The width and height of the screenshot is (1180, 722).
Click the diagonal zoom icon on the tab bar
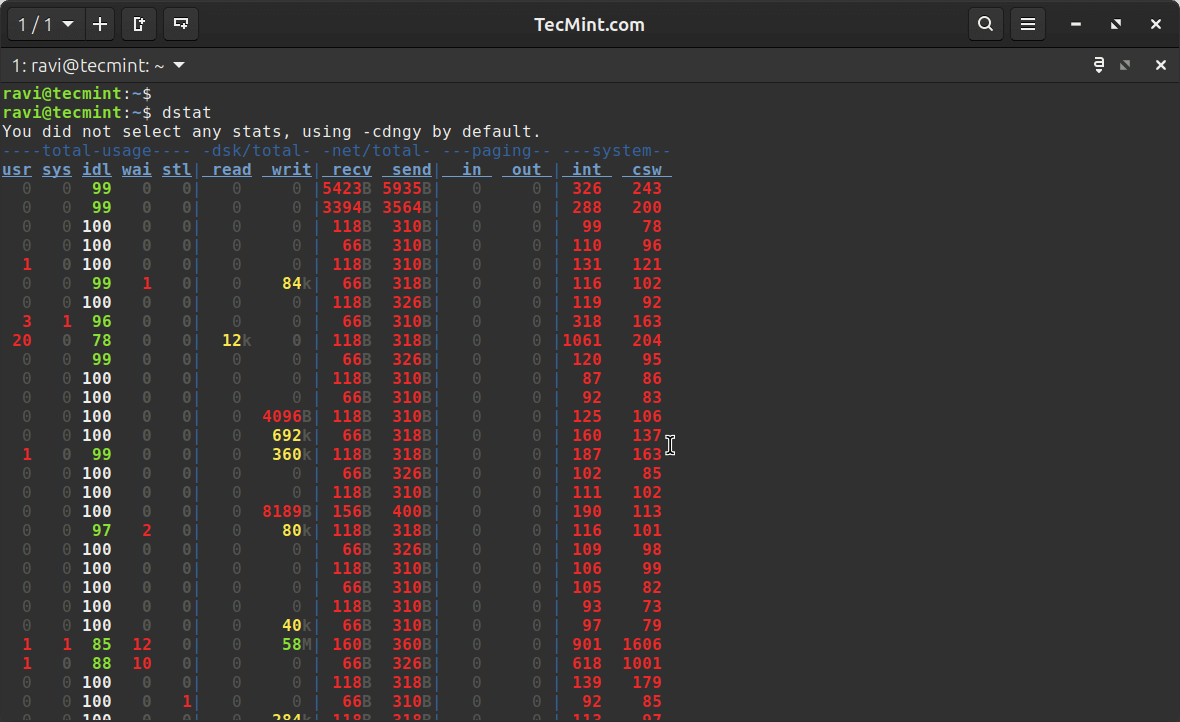[x=1126, y=64]
